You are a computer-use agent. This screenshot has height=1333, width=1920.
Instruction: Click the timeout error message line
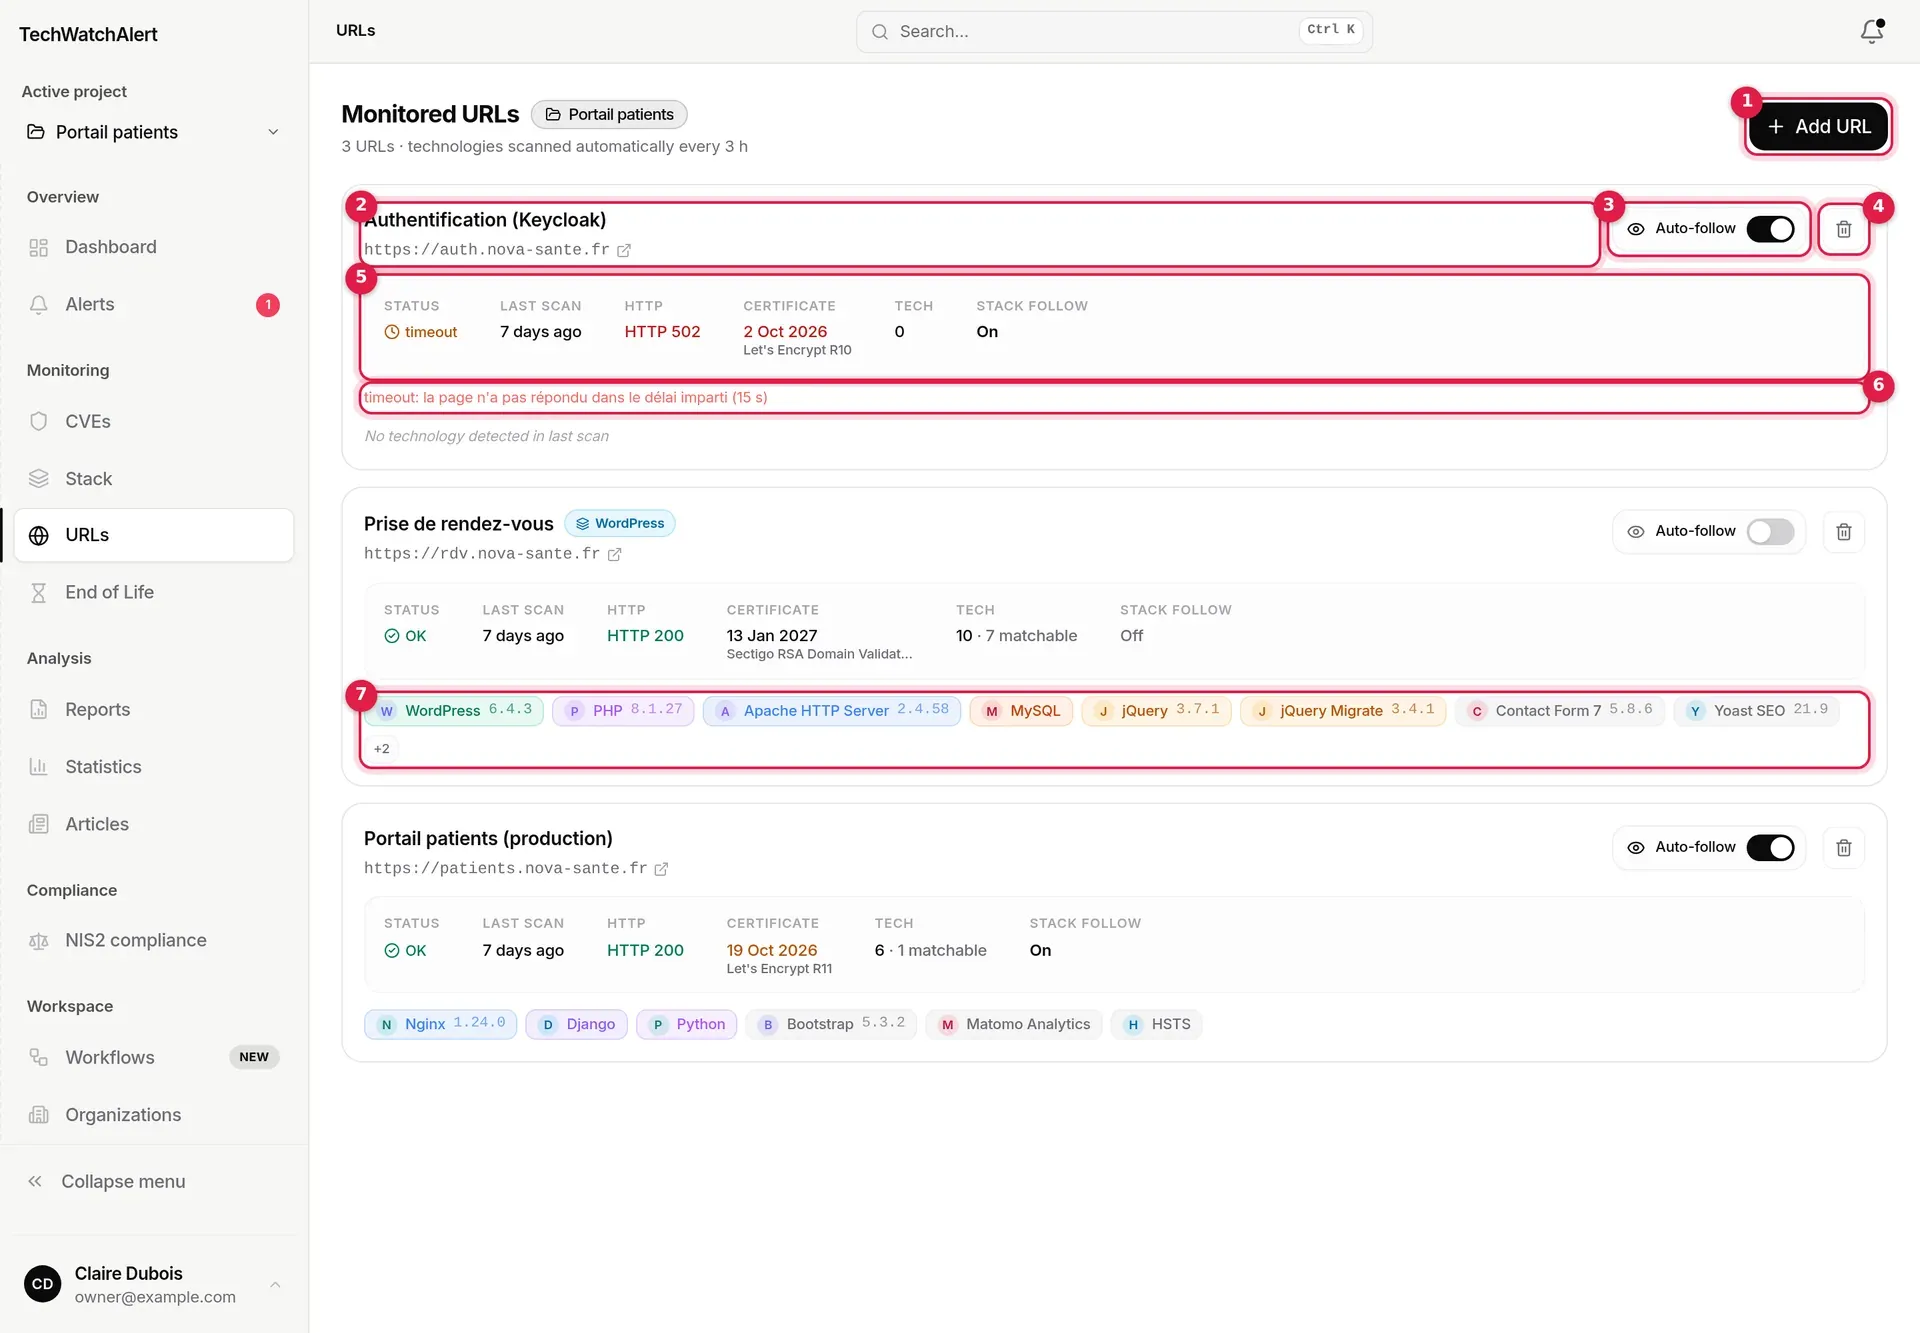click(x=566, y=398)
